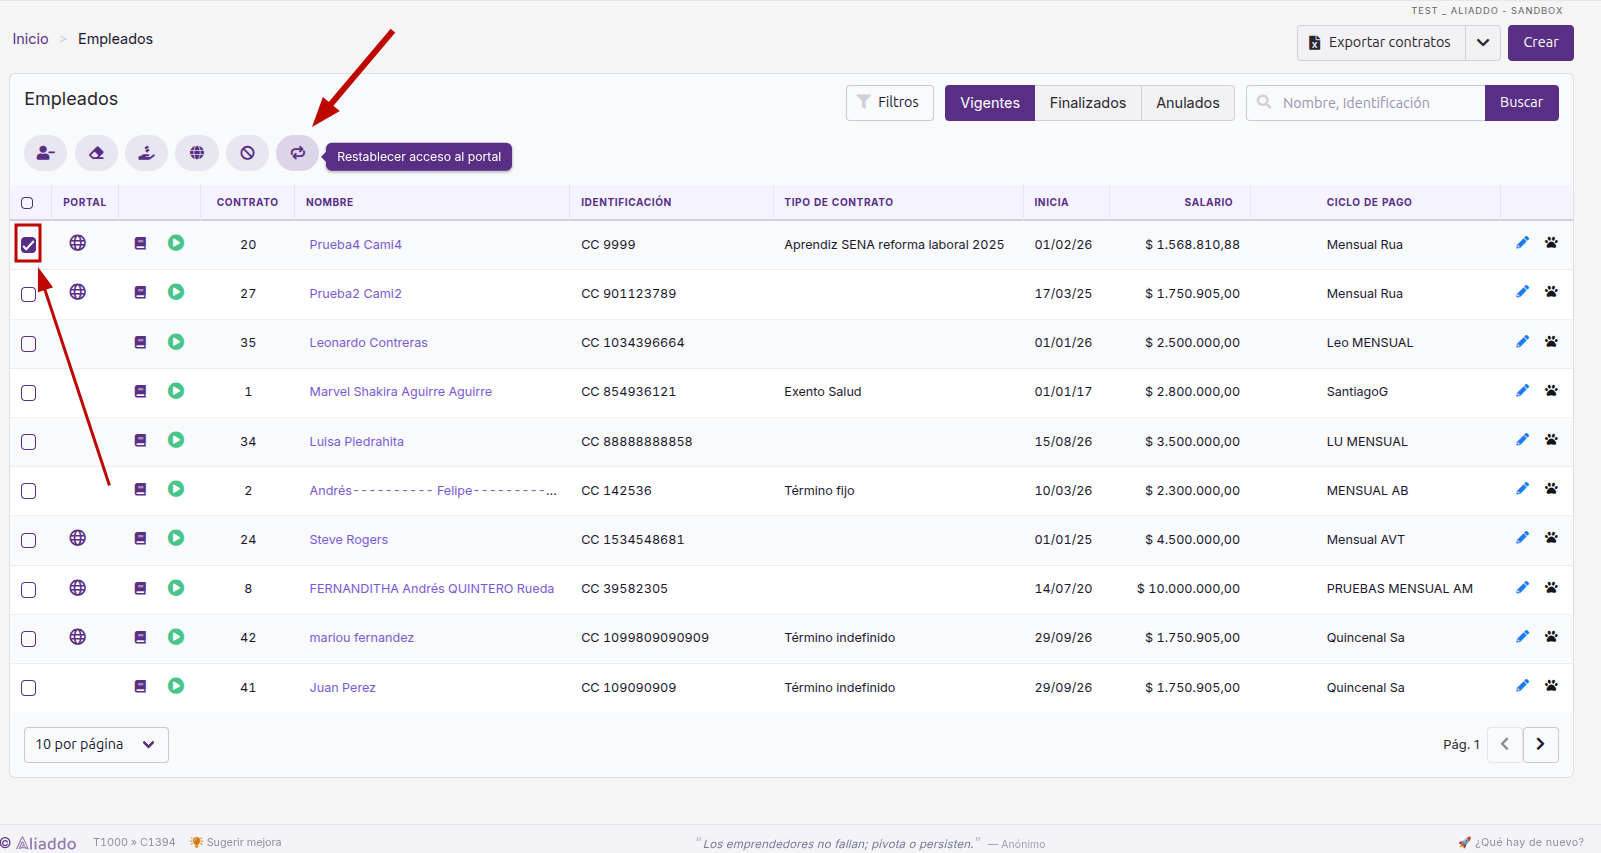Image resolution: width=1601 pixels, height=853 pixels.
Task: Click the book icon in Luisa Piedrahita's row
Action: pyautogui.click(x=140, y=440)
